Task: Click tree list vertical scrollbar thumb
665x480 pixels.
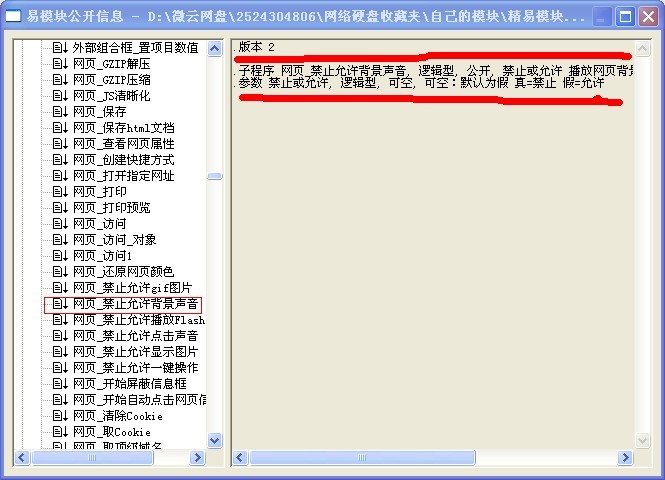Action: click(x=215, y=176)
